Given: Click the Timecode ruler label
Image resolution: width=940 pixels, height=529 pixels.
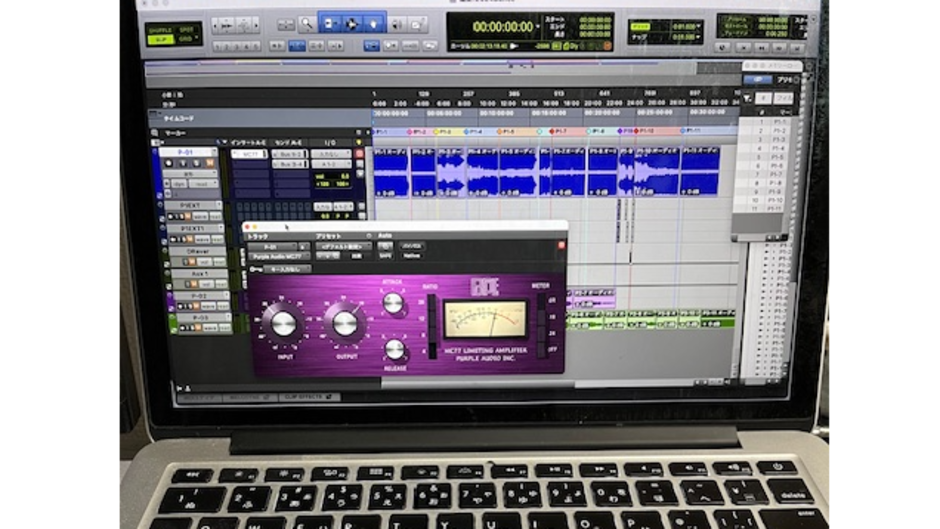Looking at the screenshot, I should 180,119.
